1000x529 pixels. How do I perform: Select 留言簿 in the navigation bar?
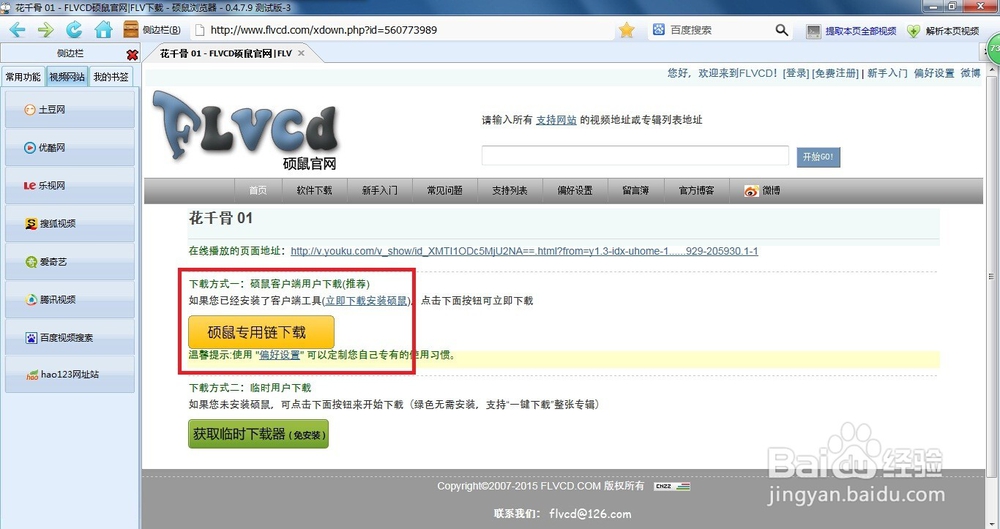pyautogui.click(x=636, y=190)
